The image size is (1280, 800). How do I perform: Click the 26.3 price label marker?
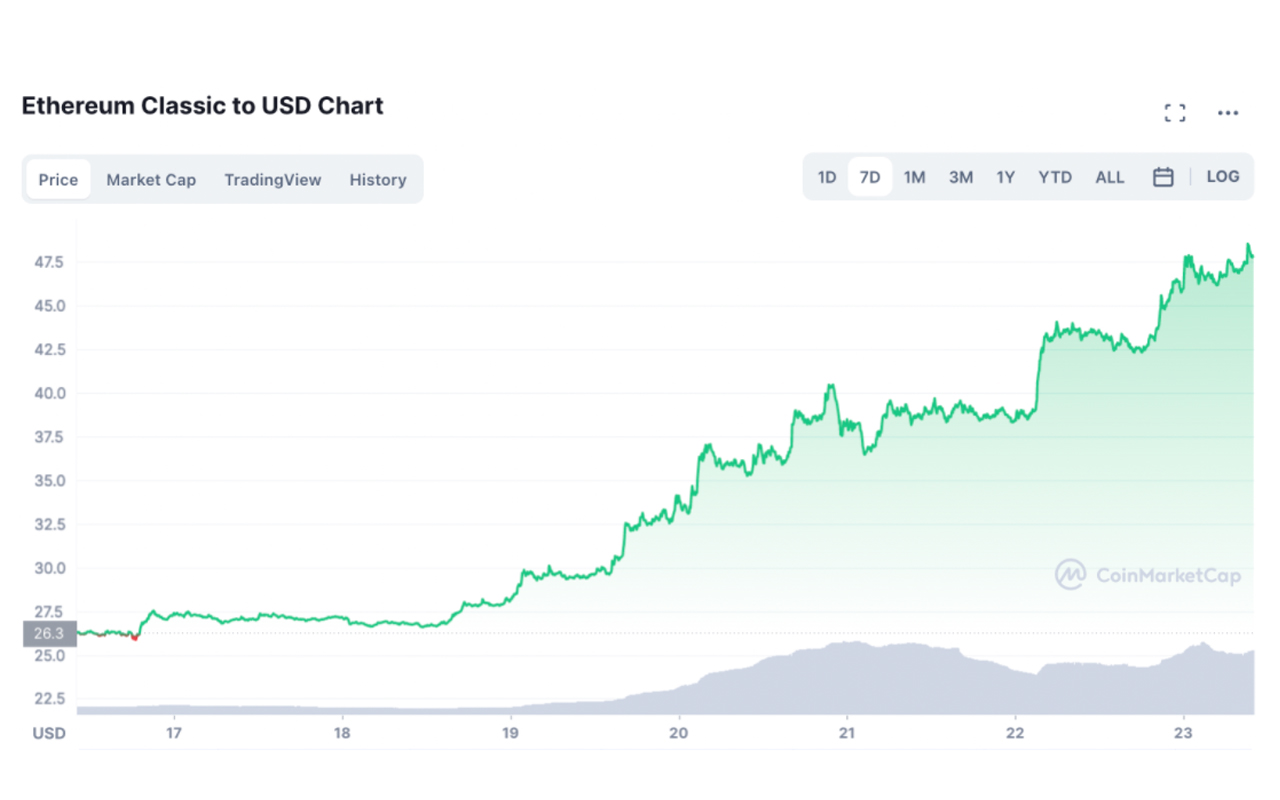49,633
